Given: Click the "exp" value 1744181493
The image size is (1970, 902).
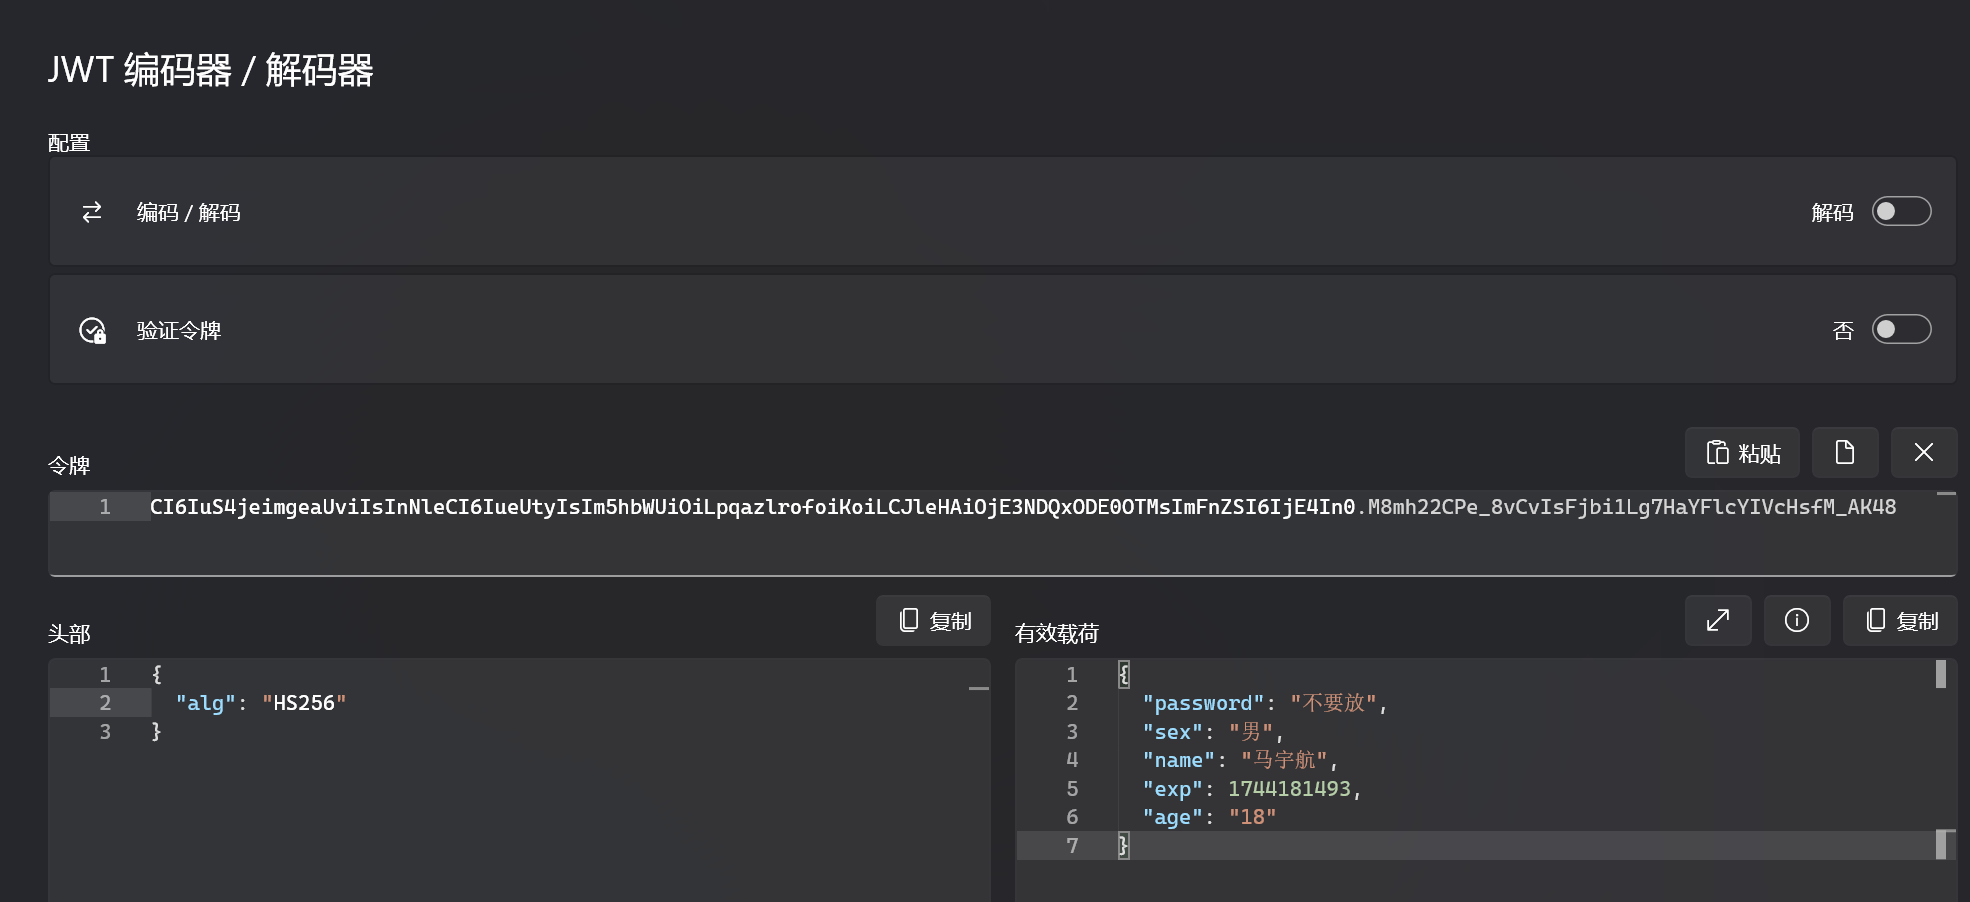Looking at the screenshot, I should [1288, 789].
